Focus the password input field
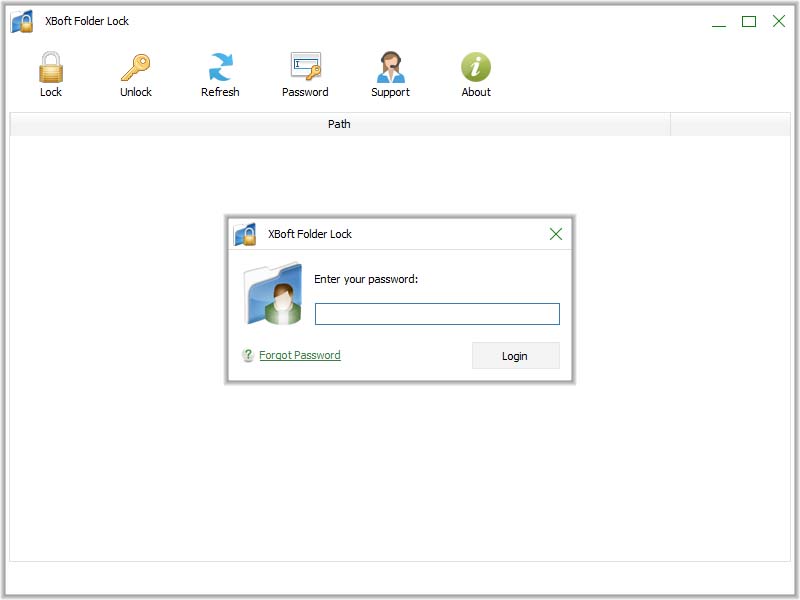Screen dimensions: 800x600 coord(437,314)
